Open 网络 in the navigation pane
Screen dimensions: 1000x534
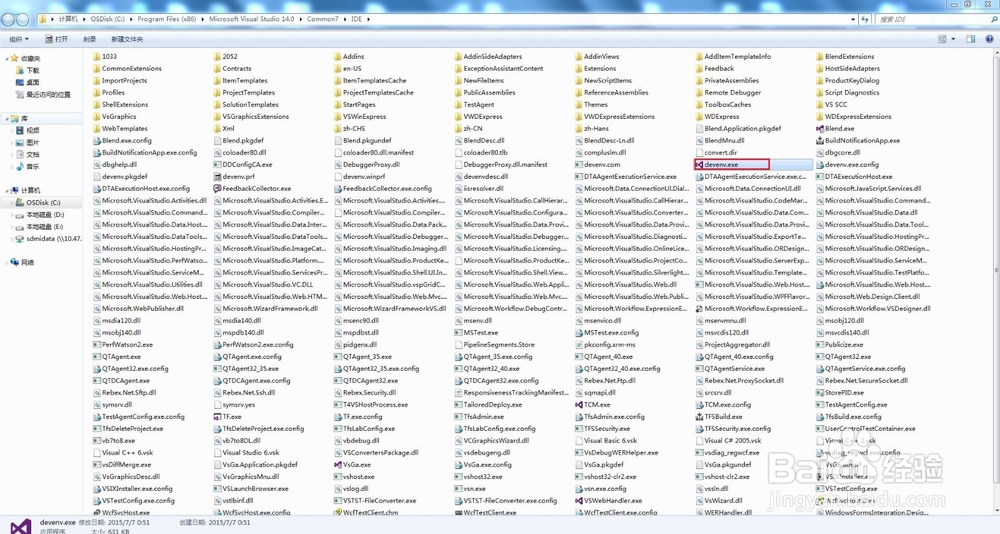tap(22, 262)
